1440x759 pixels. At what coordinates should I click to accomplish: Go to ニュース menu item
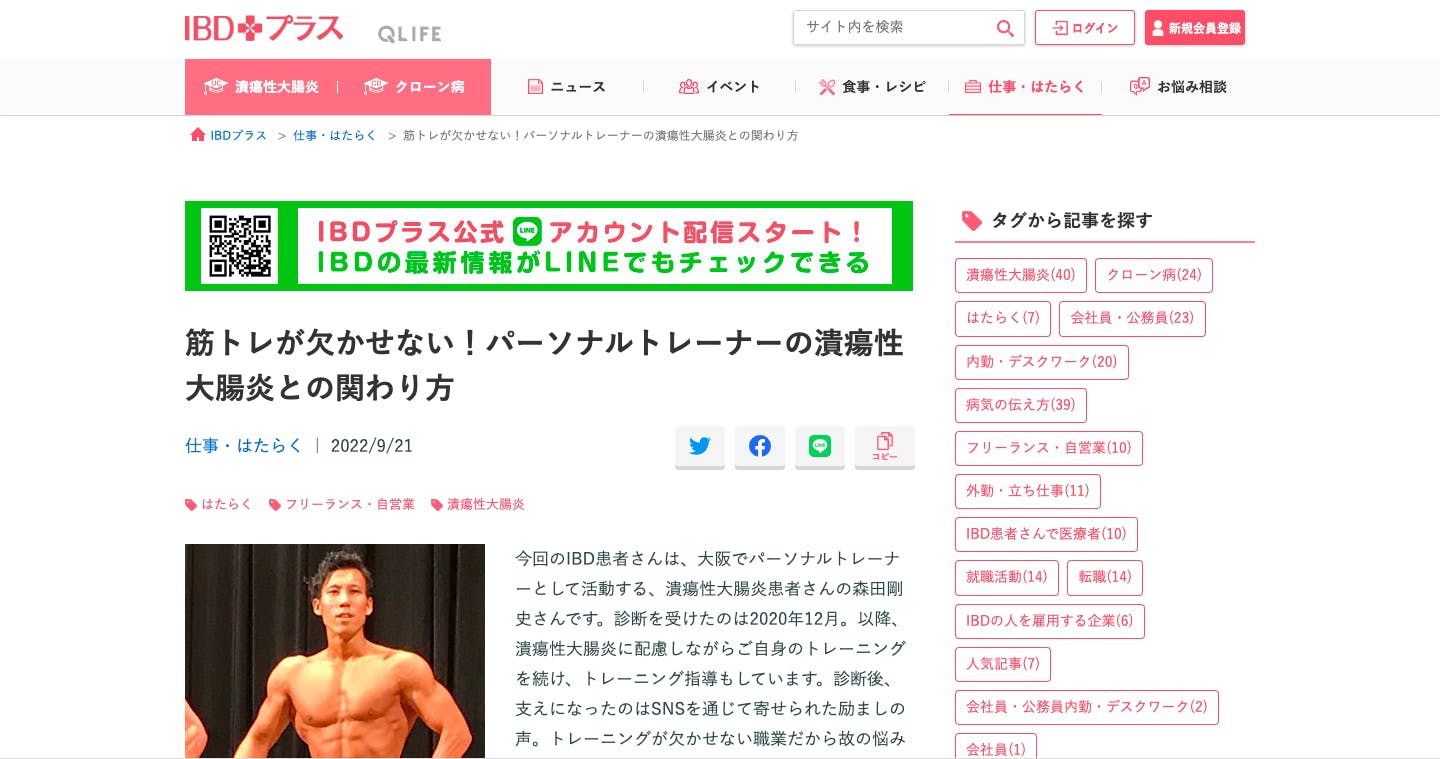pyautogui.click(x=567, y=87)
